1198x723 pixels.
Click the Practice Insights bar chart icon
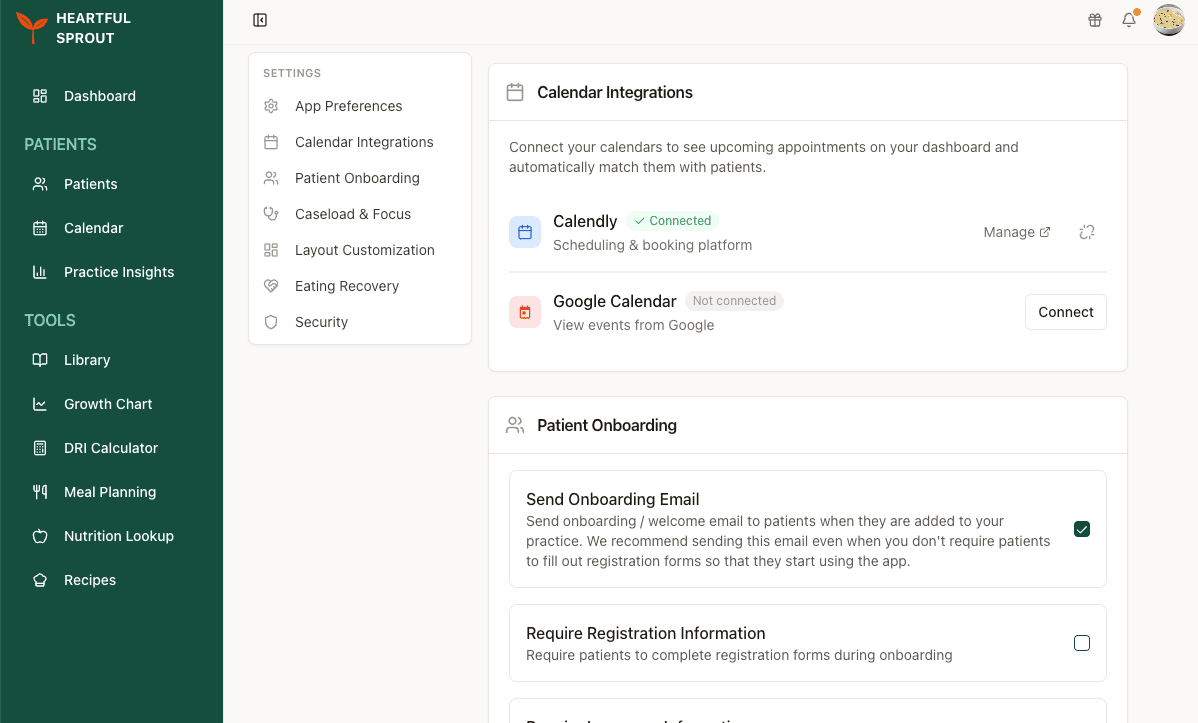point(40,272)
